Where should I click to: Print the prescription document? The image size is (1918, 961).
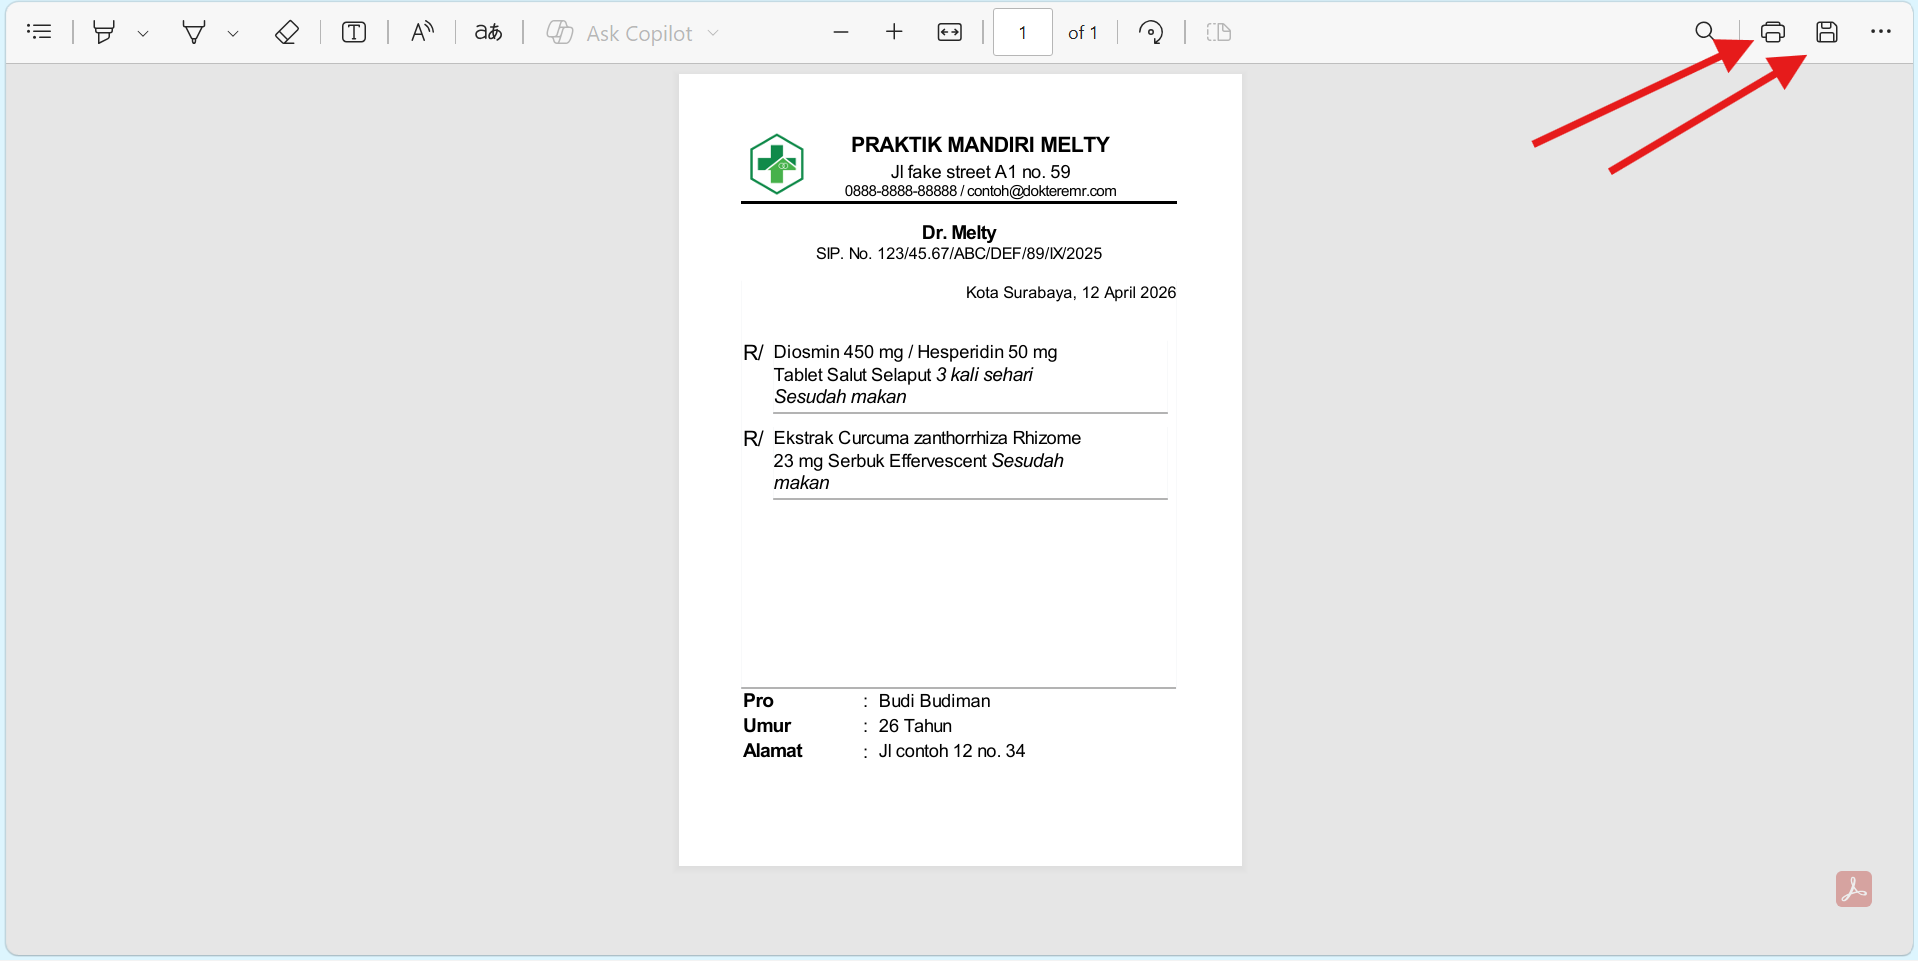pos(1773,32)
